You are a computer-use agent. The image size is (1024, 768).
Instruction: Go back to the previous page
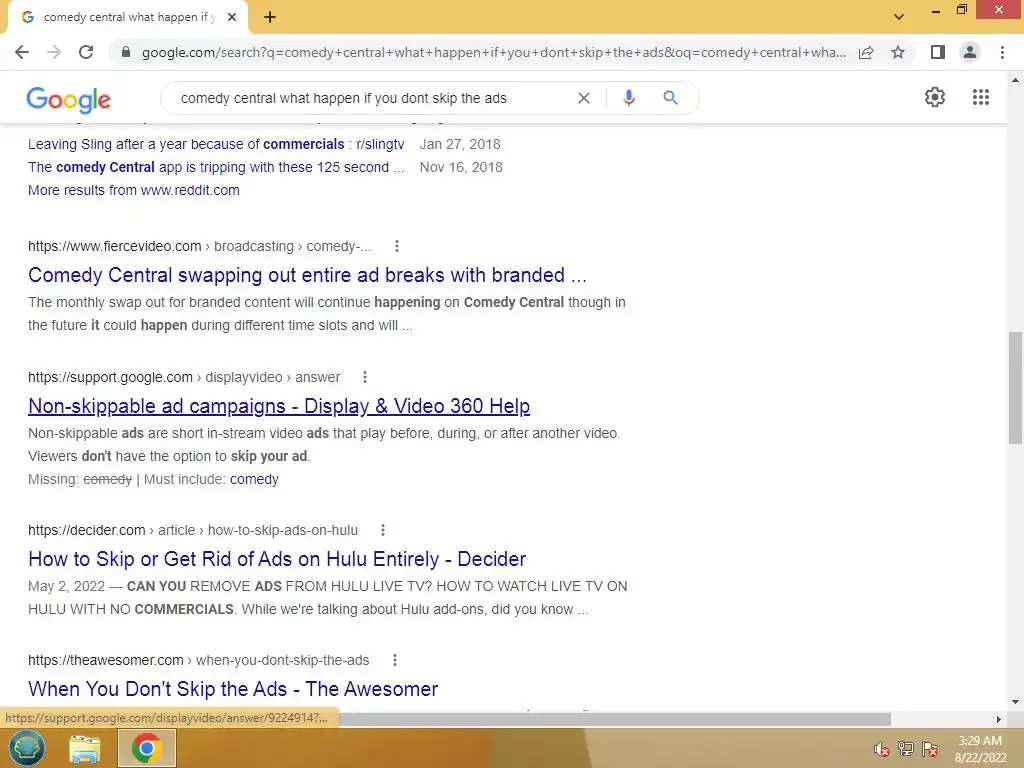pos(22,52)
